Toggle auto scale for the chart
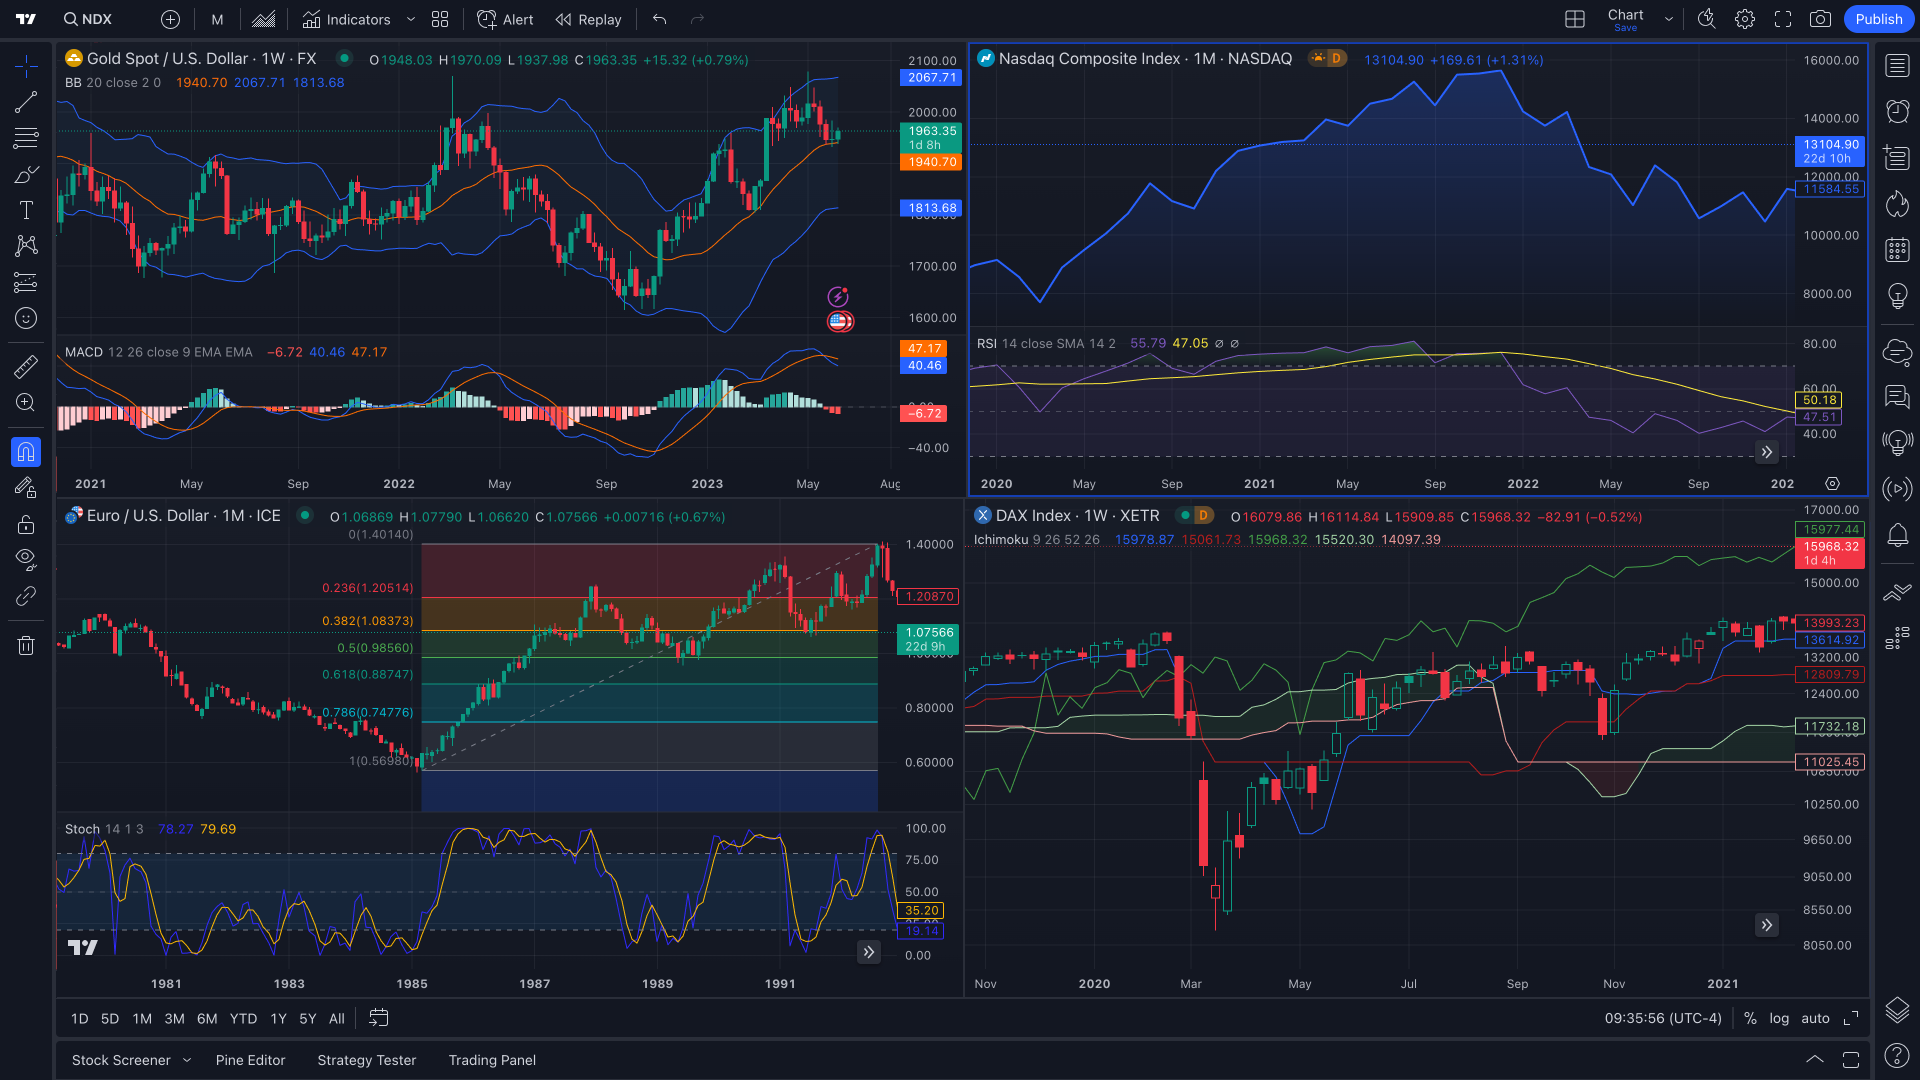 pos(1815,1018)
